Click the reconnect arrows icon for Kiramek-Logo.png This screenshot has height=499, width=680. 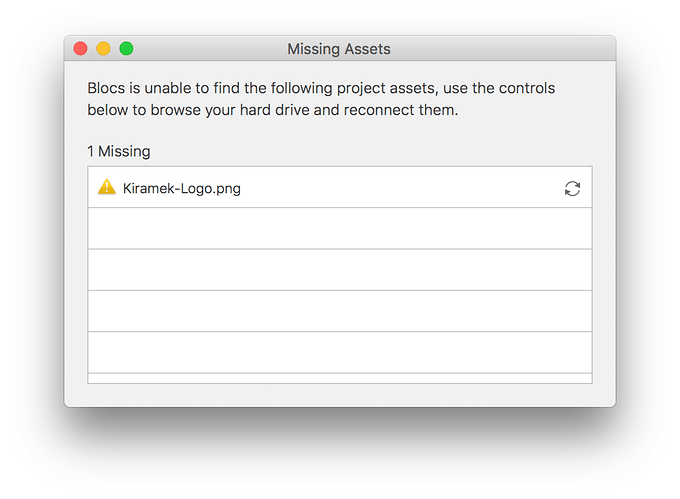(x=572, y=188)
